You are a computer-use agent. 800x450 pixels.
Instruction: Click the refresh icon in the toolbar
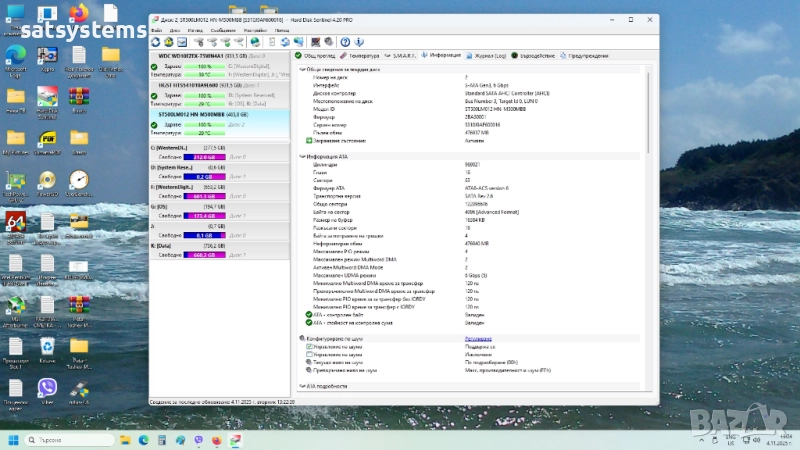coord(155,42)
